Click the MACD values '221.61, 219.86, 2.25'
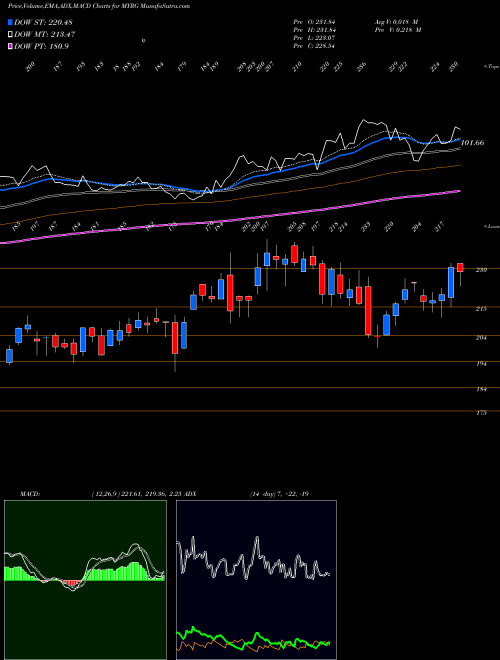This screenshot has width=500, height=660. point(151,494)
